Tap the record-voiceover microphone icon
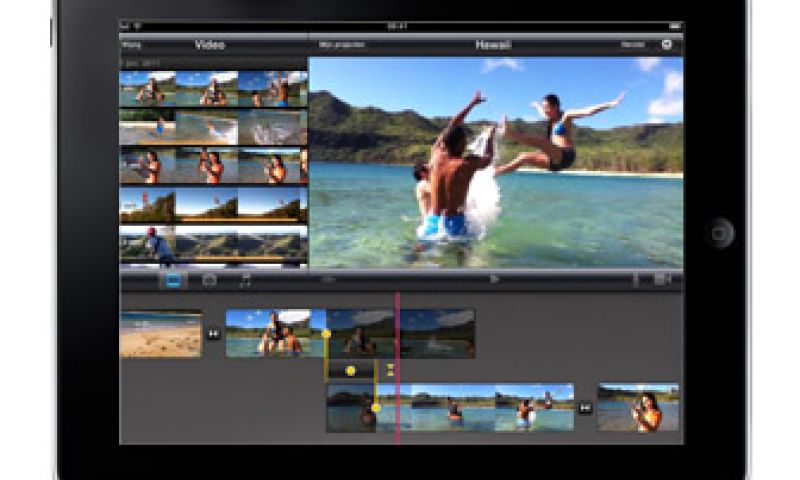The image size is (800, 480). (x=636, y=279)
